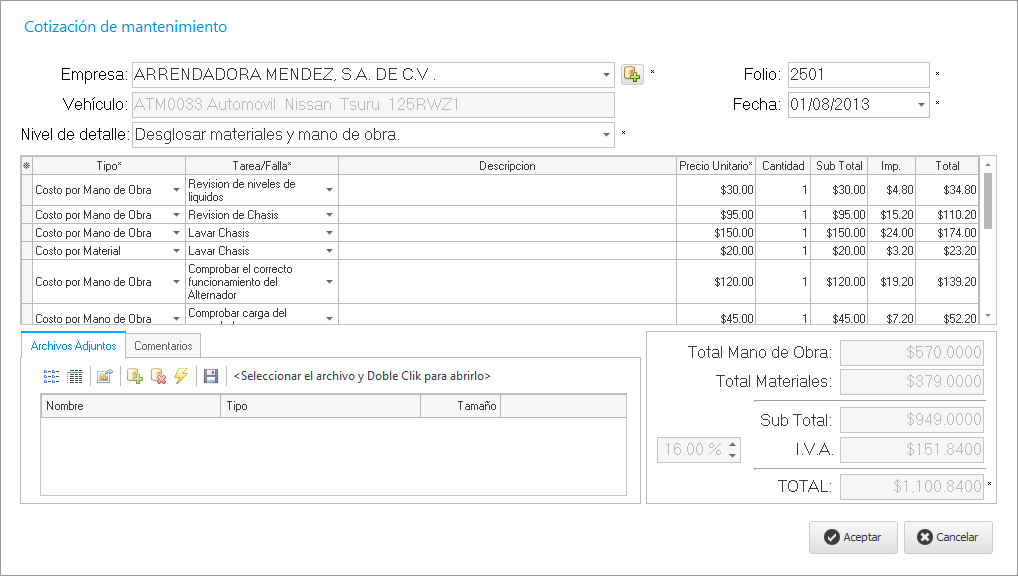1018x576 pixels.
Task: Open Tipo dropdown for Costo por Material row
Action: (x=176, y=251)
